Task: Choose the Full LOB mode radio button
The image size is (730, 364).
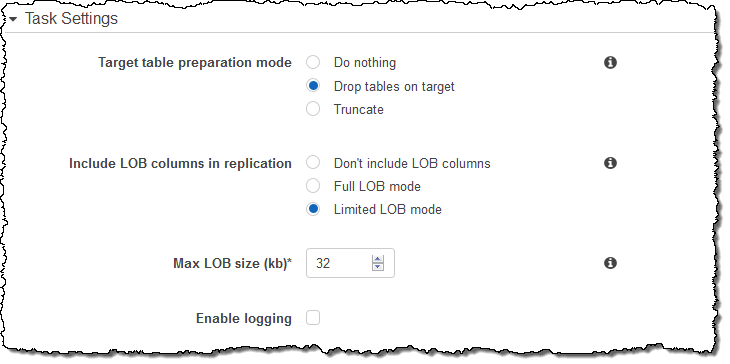Action: pyautogui.click(x=313, y=186)
